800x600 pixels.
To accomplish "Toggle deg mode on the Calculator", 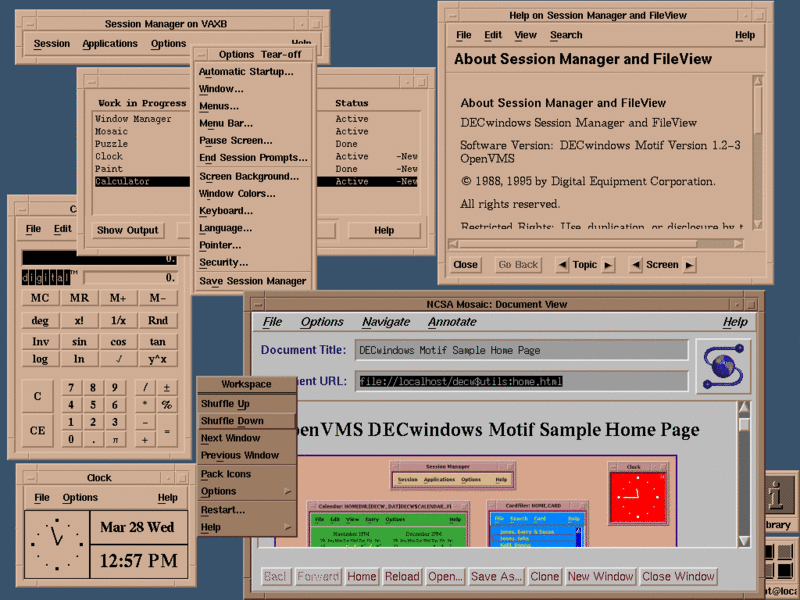I will [39, 320].
